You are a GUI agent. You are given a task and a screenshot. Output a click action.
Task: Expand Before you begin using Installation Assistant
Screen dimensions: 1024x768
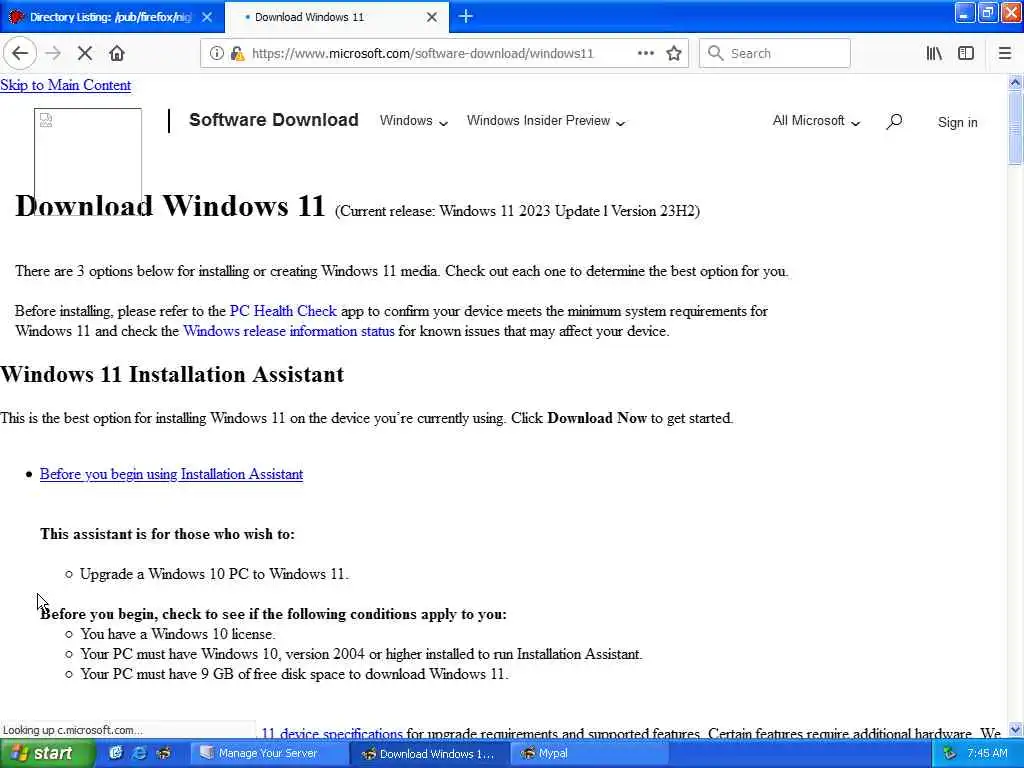[x=171, y=474]
